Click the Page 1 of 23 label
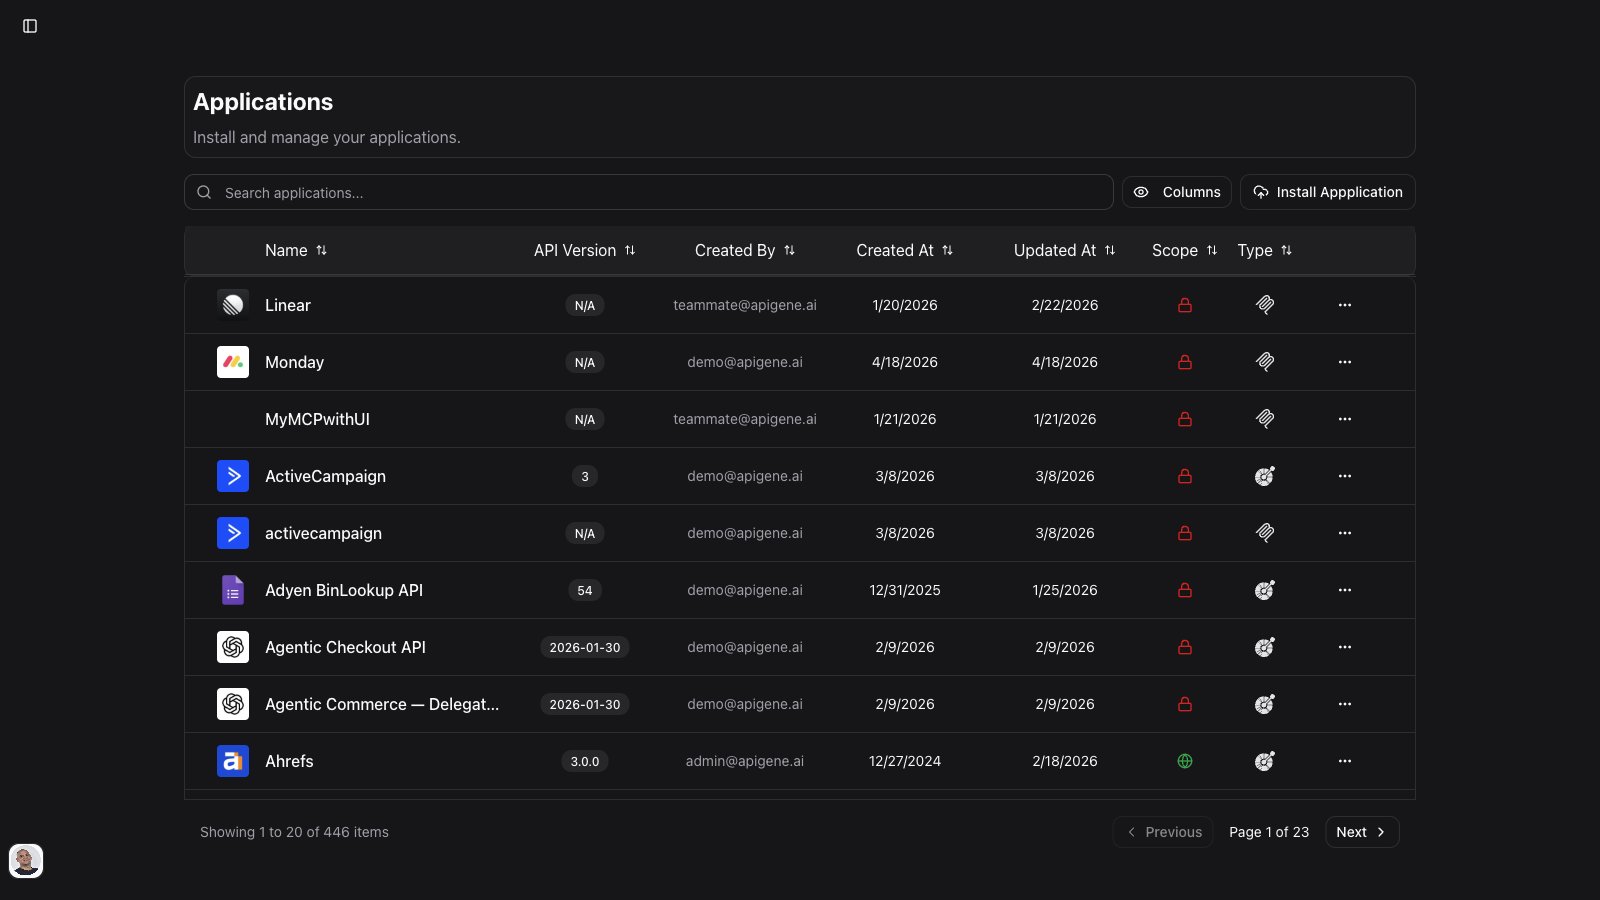The image size is (1600, 900). point(1269,832)
